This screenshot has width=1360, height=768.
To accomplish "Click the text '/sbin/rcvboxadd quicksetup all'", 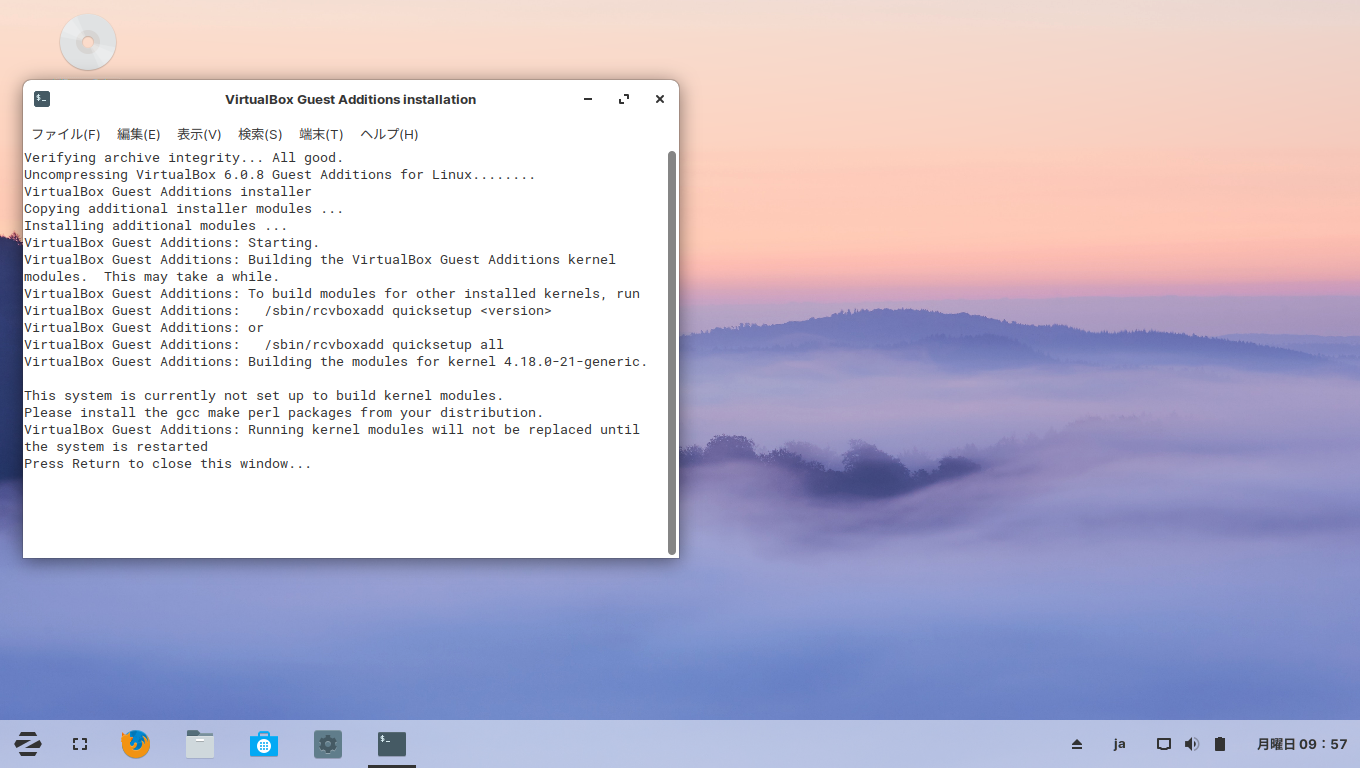I will coord(384,345).
